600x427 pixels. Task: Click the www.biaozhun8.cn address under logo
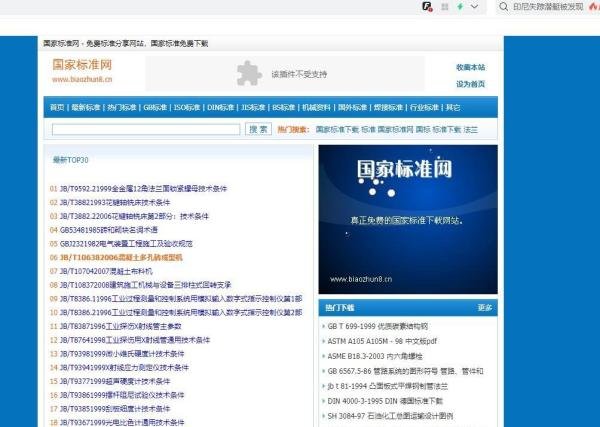[82, 80]
